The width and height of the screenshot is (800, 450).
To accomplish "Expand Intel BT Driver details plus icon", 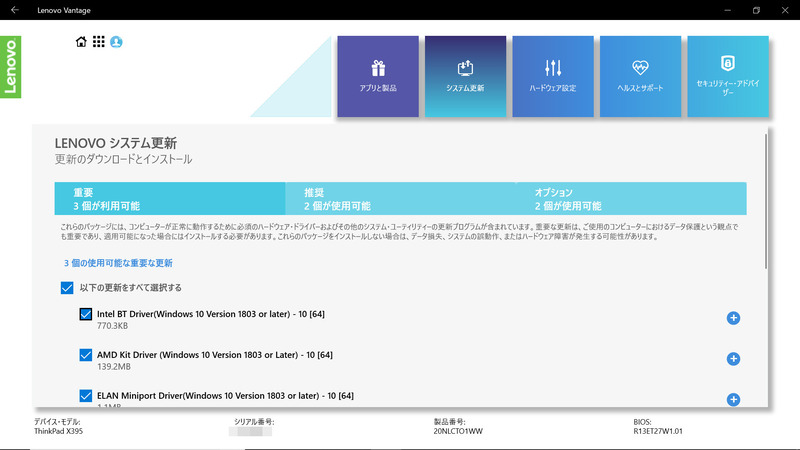I will (733, 318).
